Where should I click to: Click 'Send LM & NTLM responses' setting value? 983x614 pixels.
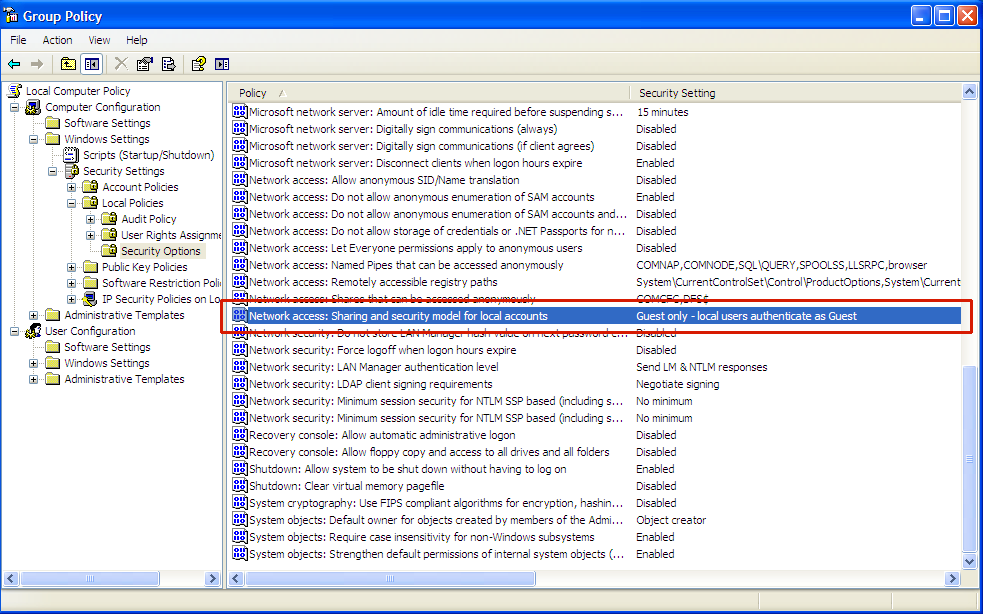tap(702, 367)
